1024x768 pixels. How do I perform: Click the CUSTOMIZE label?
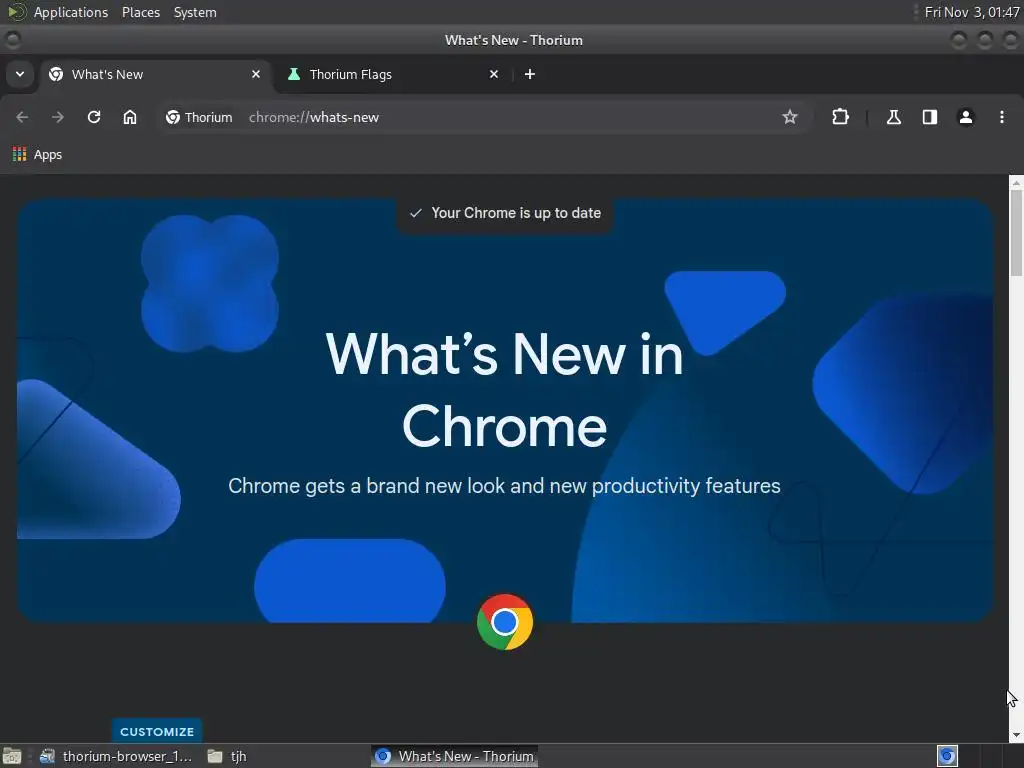click(x=157, y=731)
